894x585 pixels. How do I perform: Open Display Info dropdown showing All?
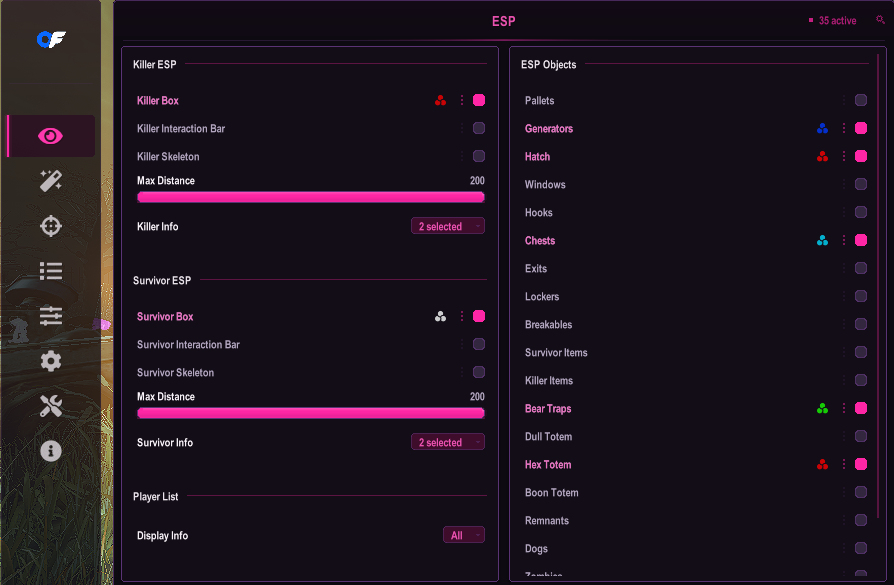tap(464, 535)
